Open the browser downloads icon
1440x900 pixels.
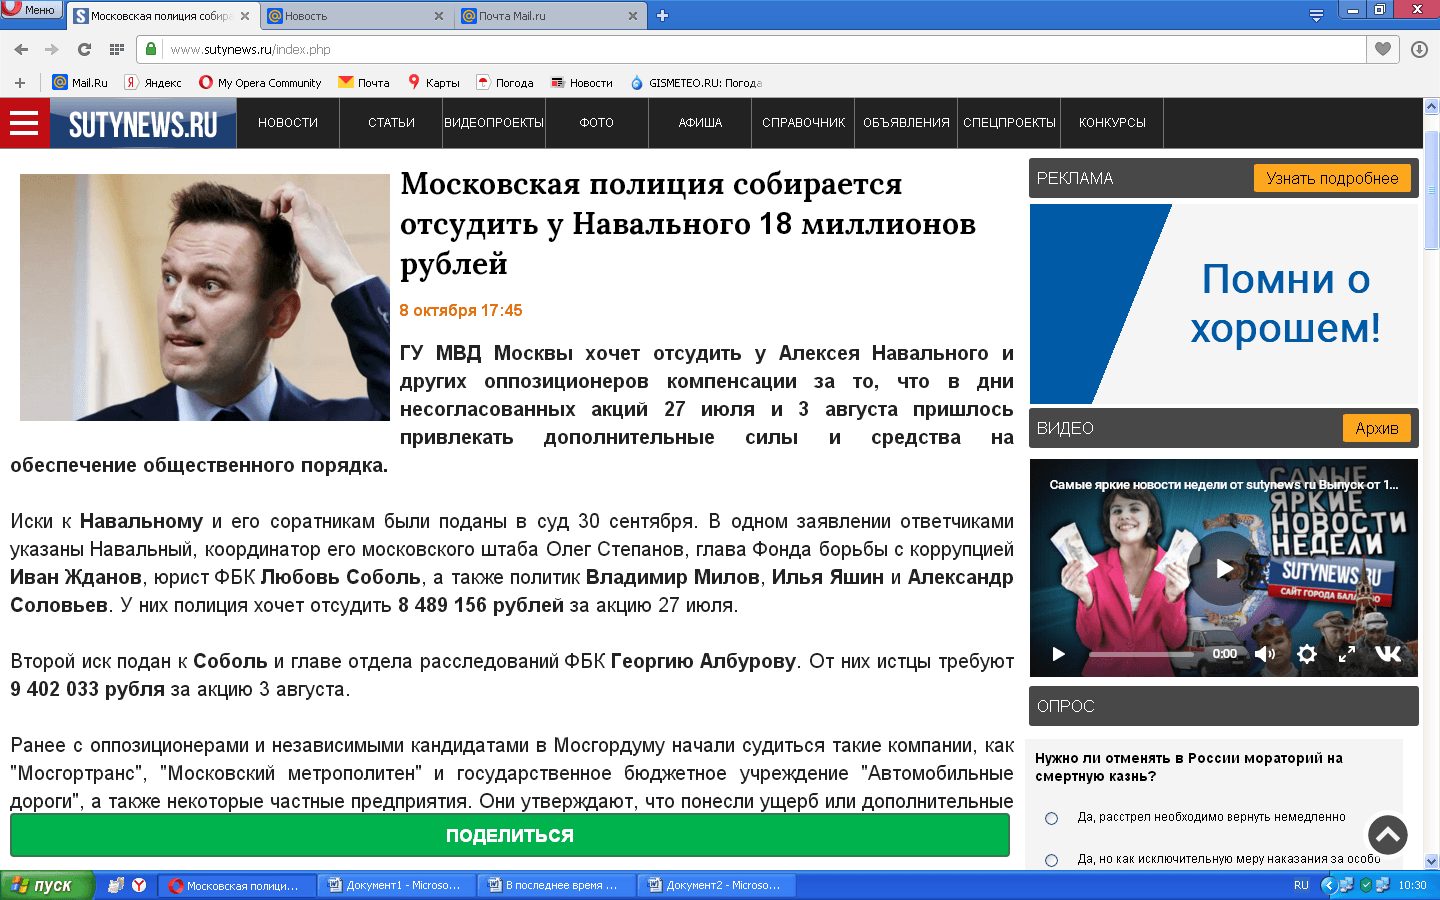pos(1419,49)
